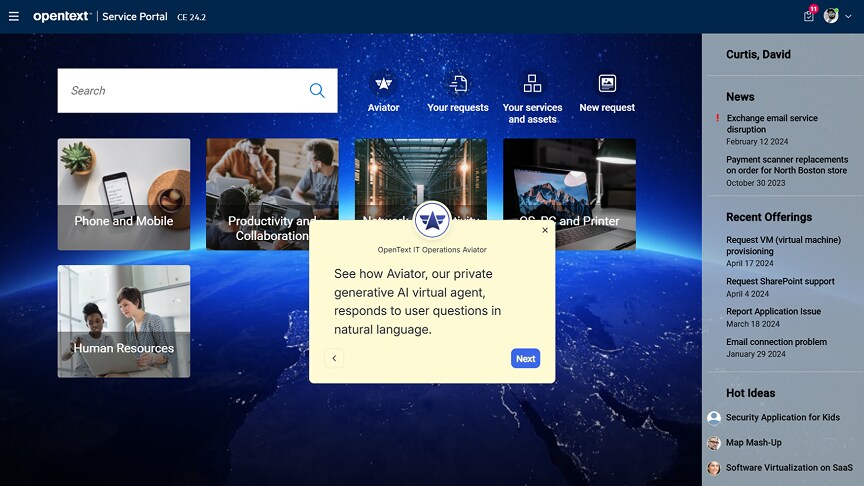The width and height of the screenshot is (864, 486).
Task: Click the Curtis, David name heading
Action: point(758,54)
